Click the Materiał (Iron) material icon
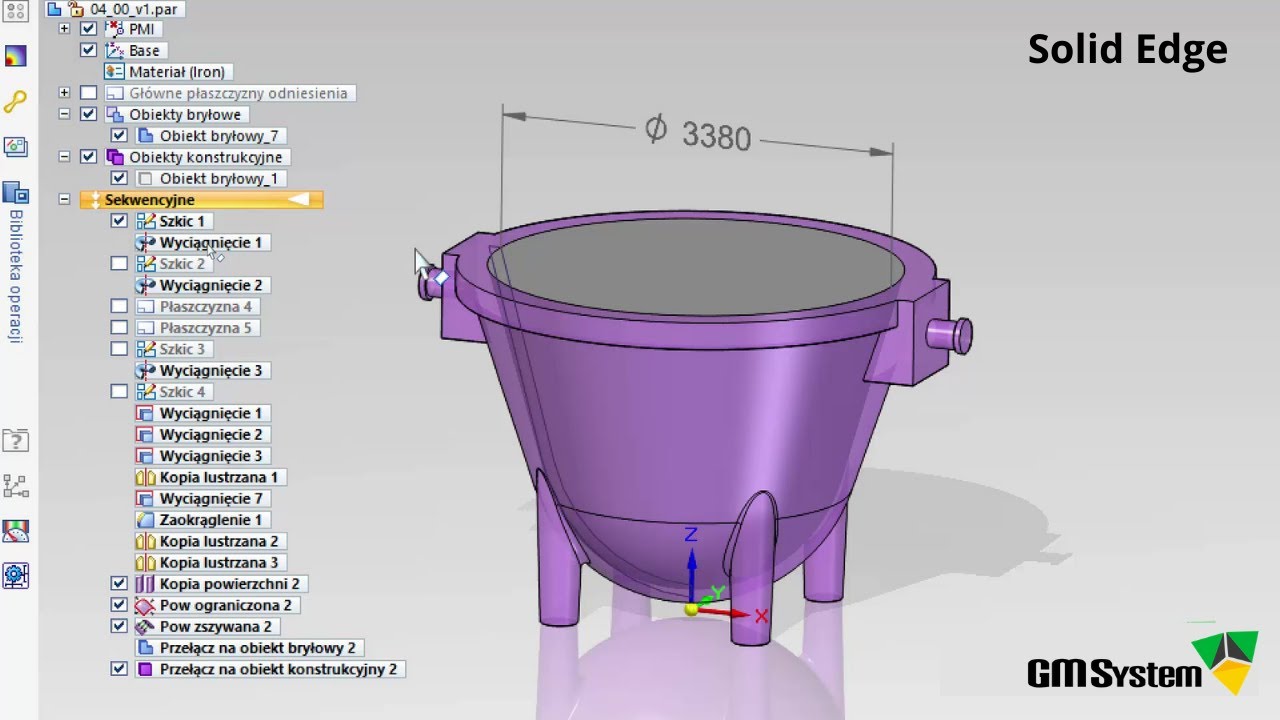The height and width of the screenshot is (720, 1280). point(114,72)
